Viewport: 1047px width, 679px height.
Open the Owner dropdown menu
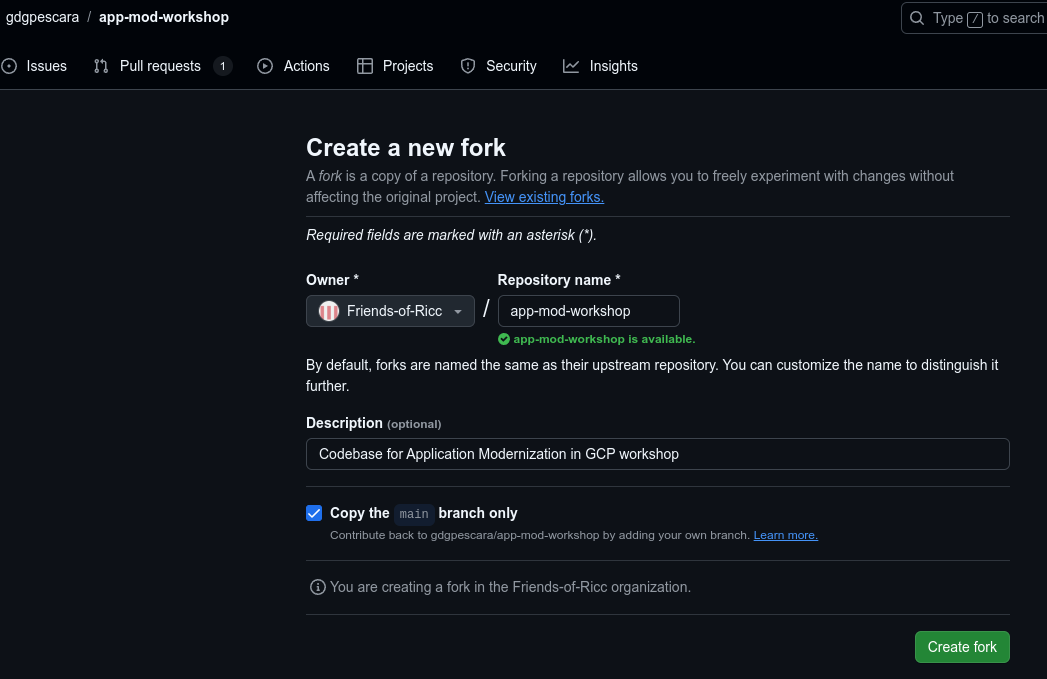pyautogui.click(x=390, y=311)
